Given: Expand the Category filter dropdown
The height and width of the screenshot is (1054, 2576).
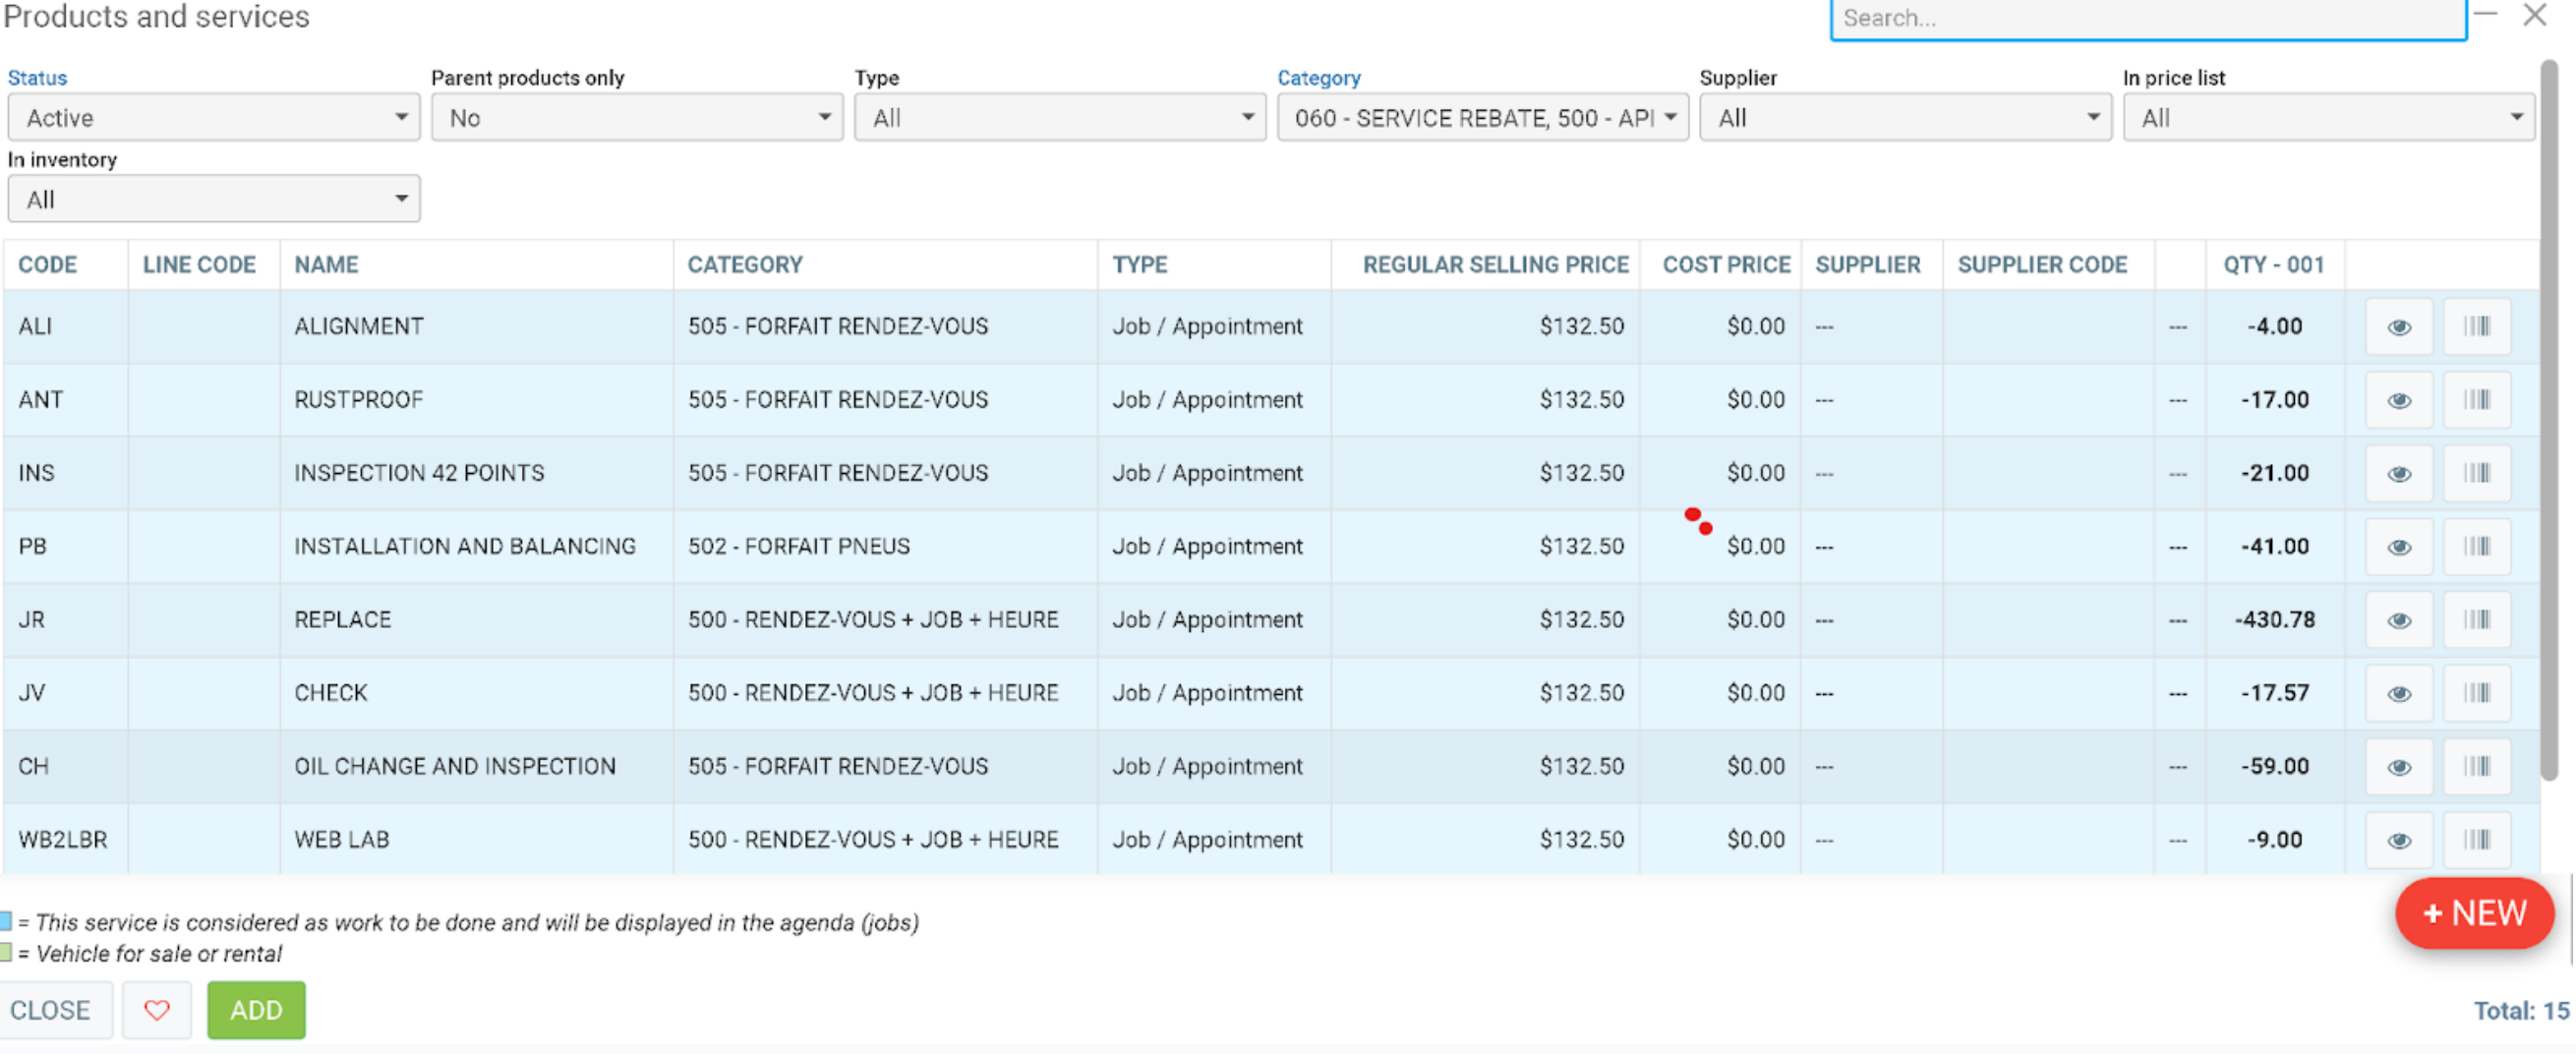Looking at the screenshot, I should pyautogui.click(x=1482, y=118).
